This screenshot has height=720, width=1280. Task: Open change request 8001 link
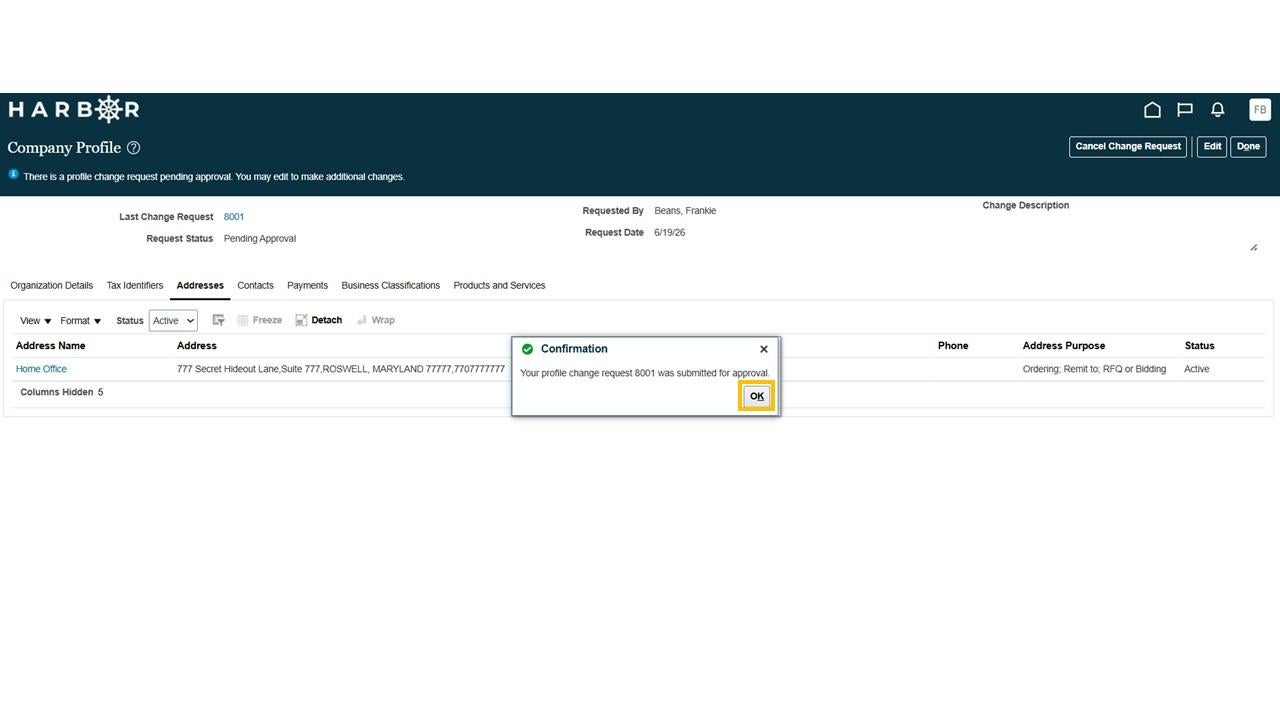(234, 217)
